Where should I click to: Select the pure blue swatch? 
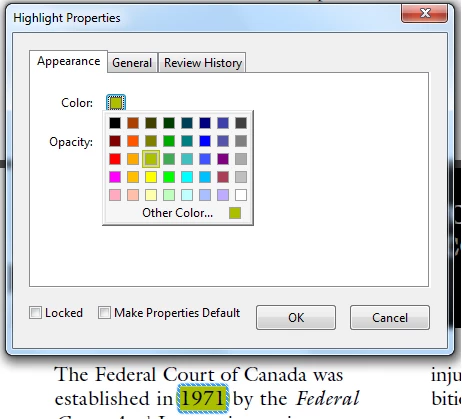[x=205, y=141]
